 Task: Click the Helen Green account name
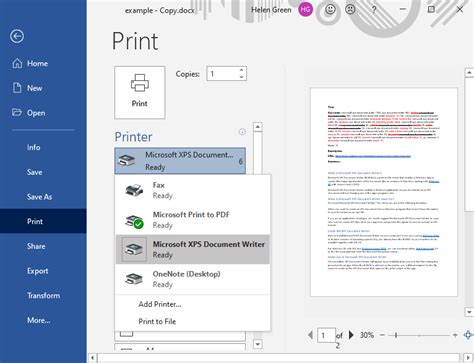point(271,10)
